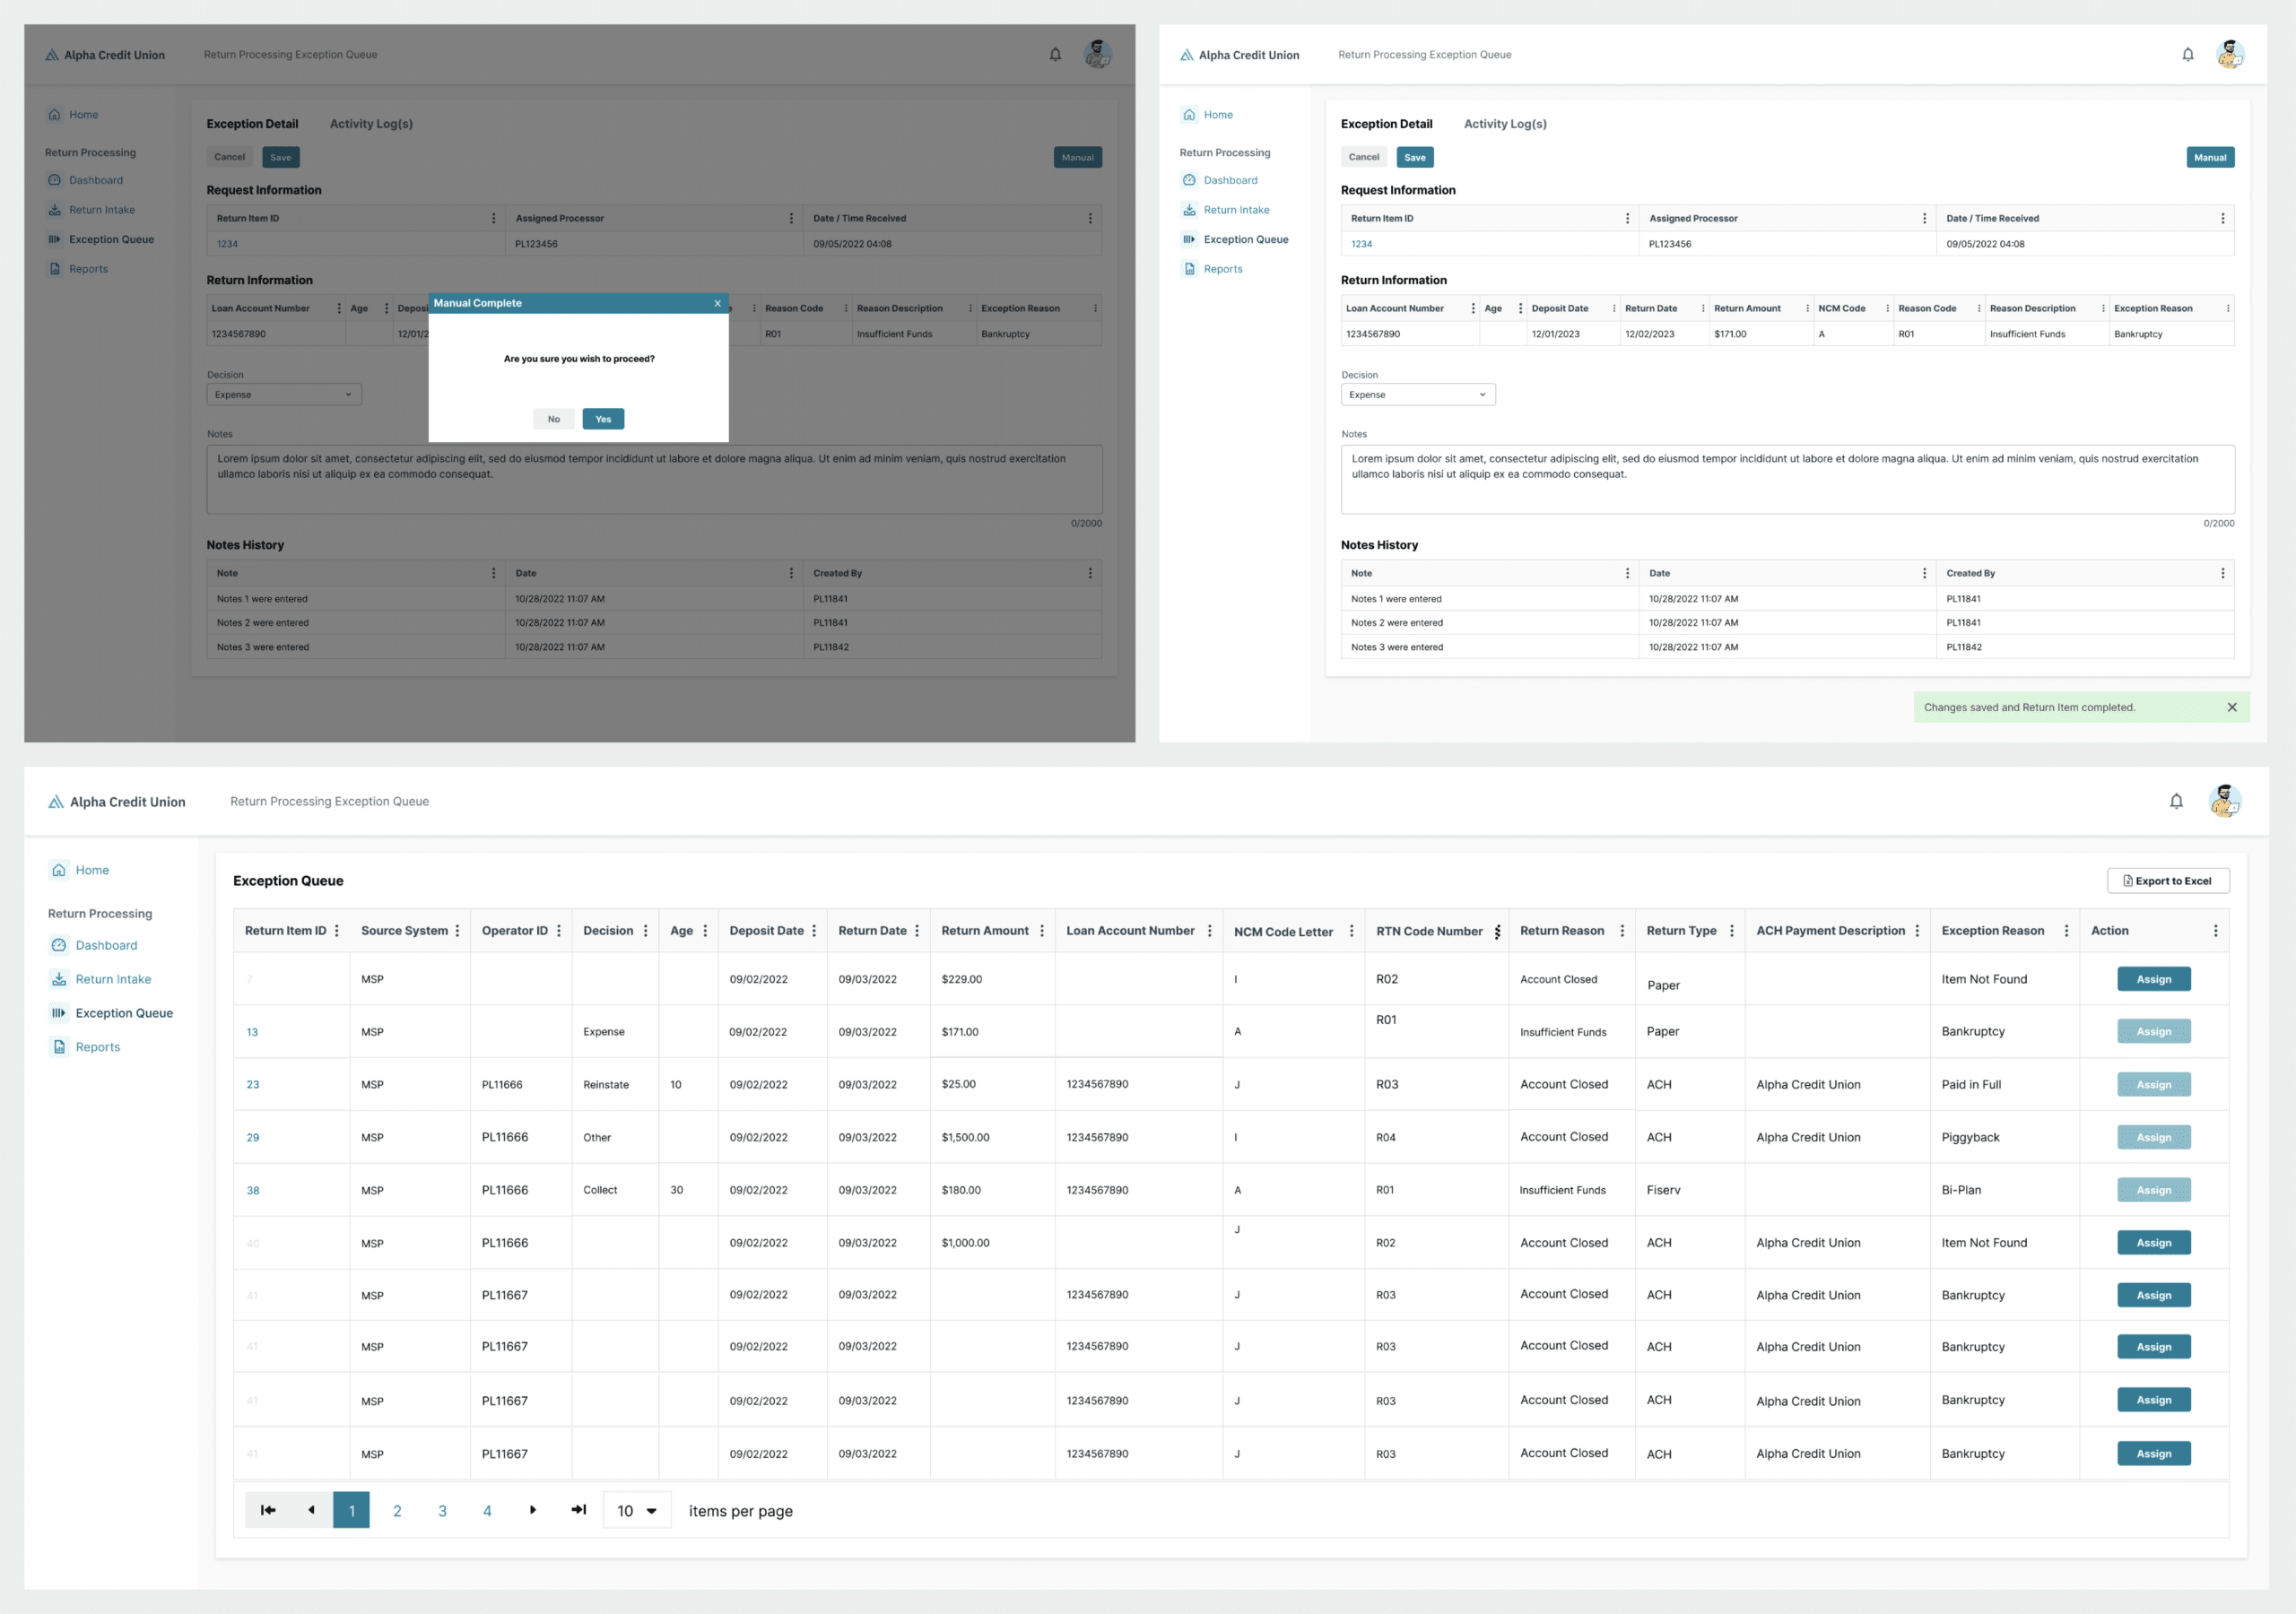Open Source System column menu

(x=458, y=931)
